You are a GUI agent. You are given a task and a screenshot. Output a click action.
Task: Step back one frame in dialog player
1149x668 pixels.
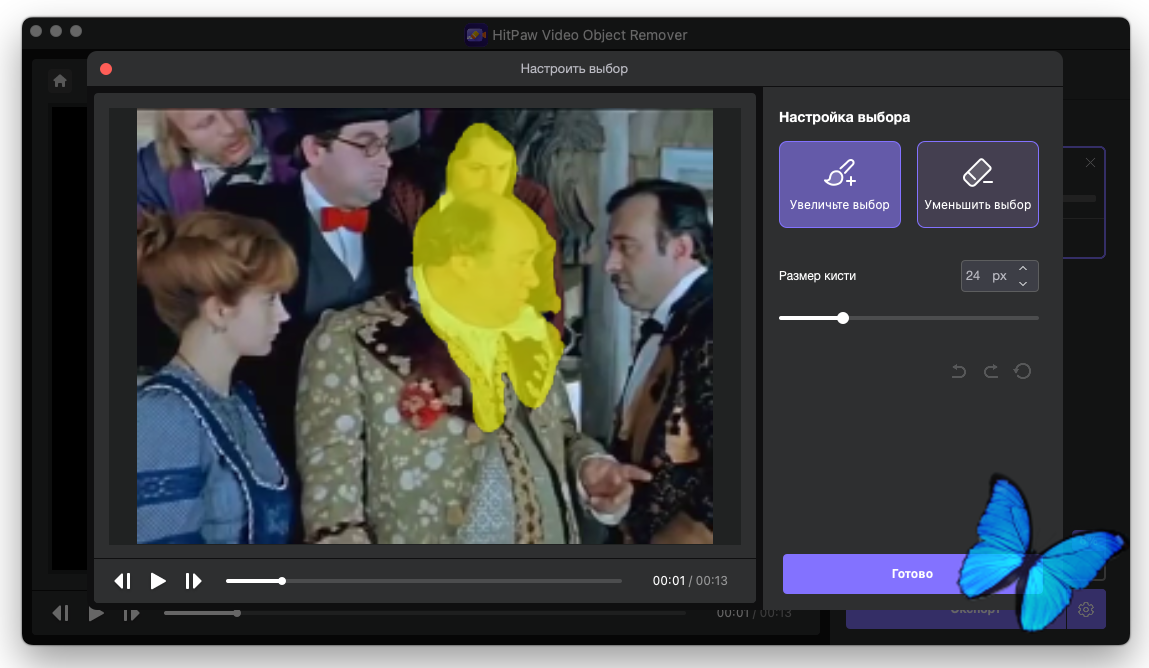point(123,581)
